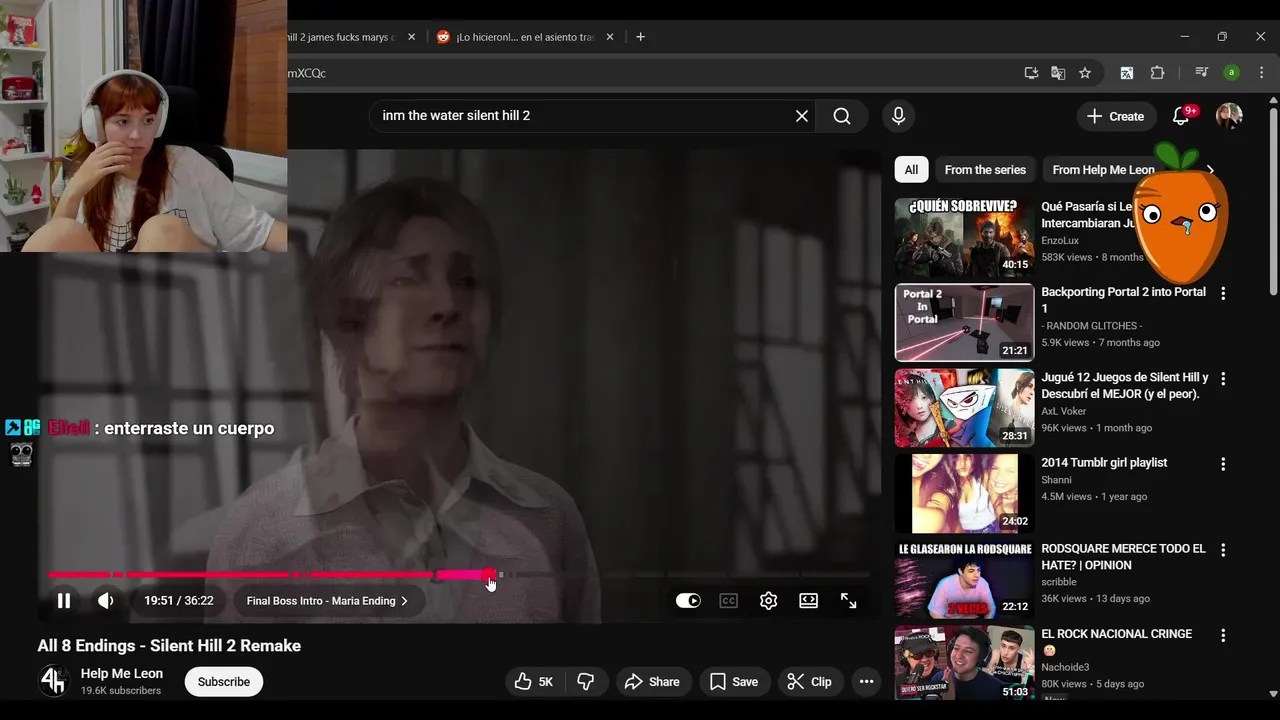Viewport: 1280px width, 720px height.
Task: Open options menu for '2014 Tumblr girl playlist'
Action: coord(1223,465)
